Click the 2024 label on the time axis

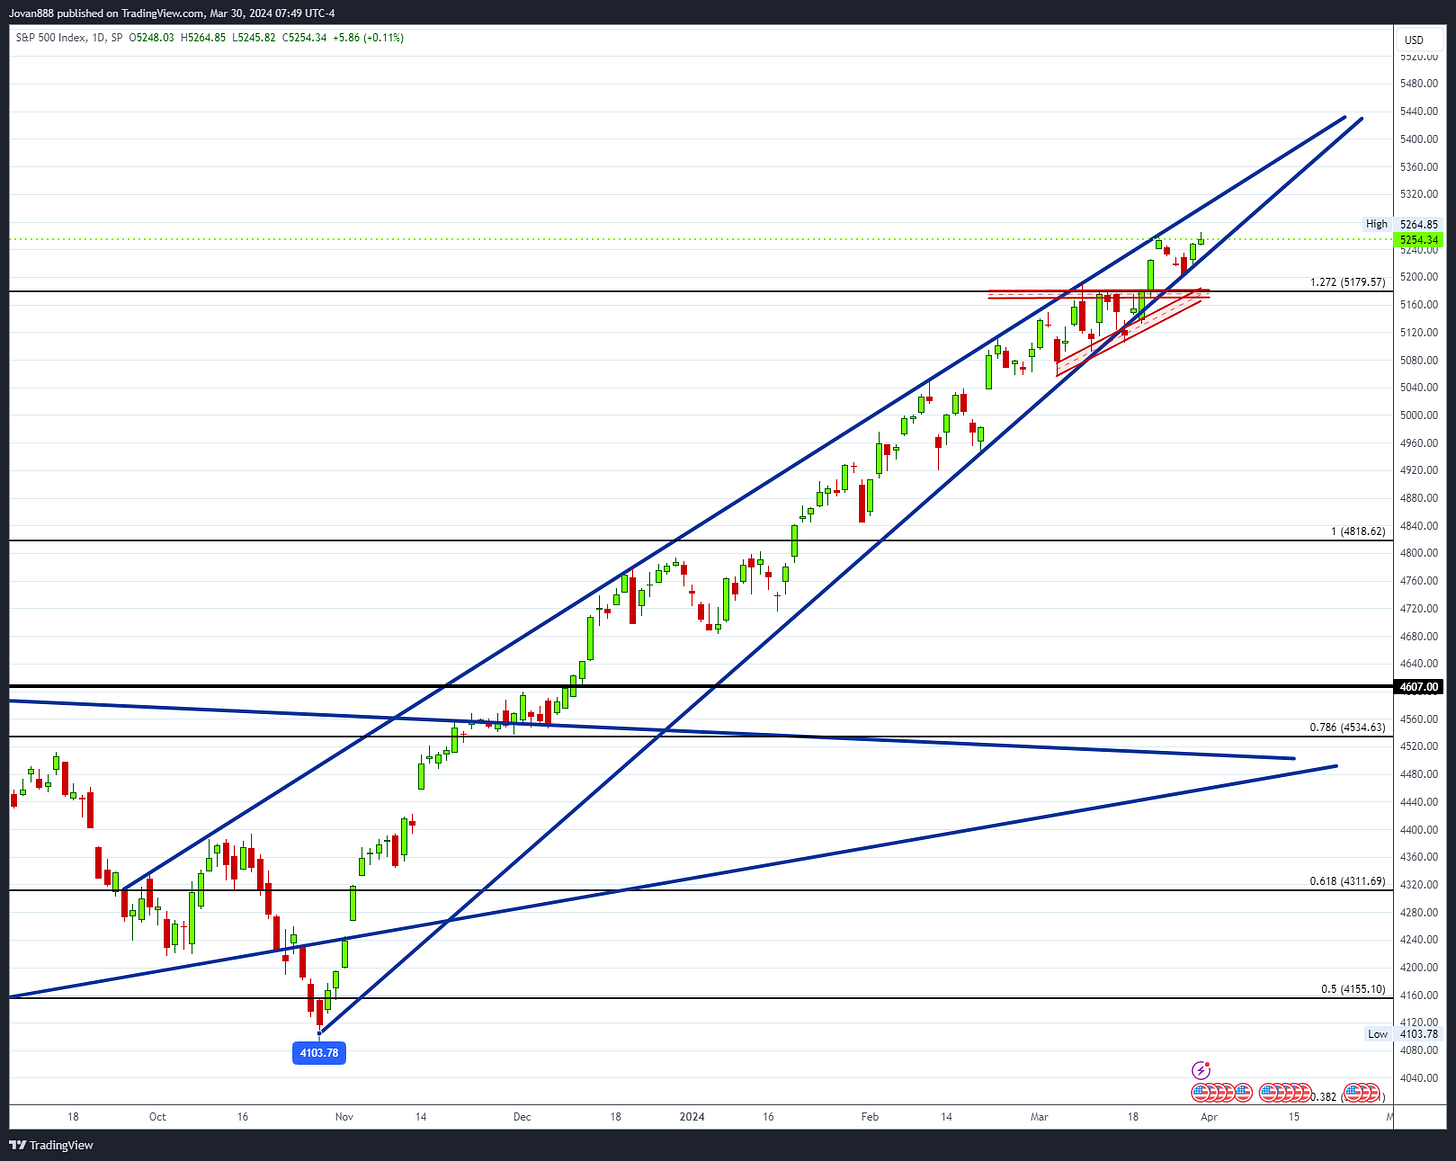tap(692, 1117)
